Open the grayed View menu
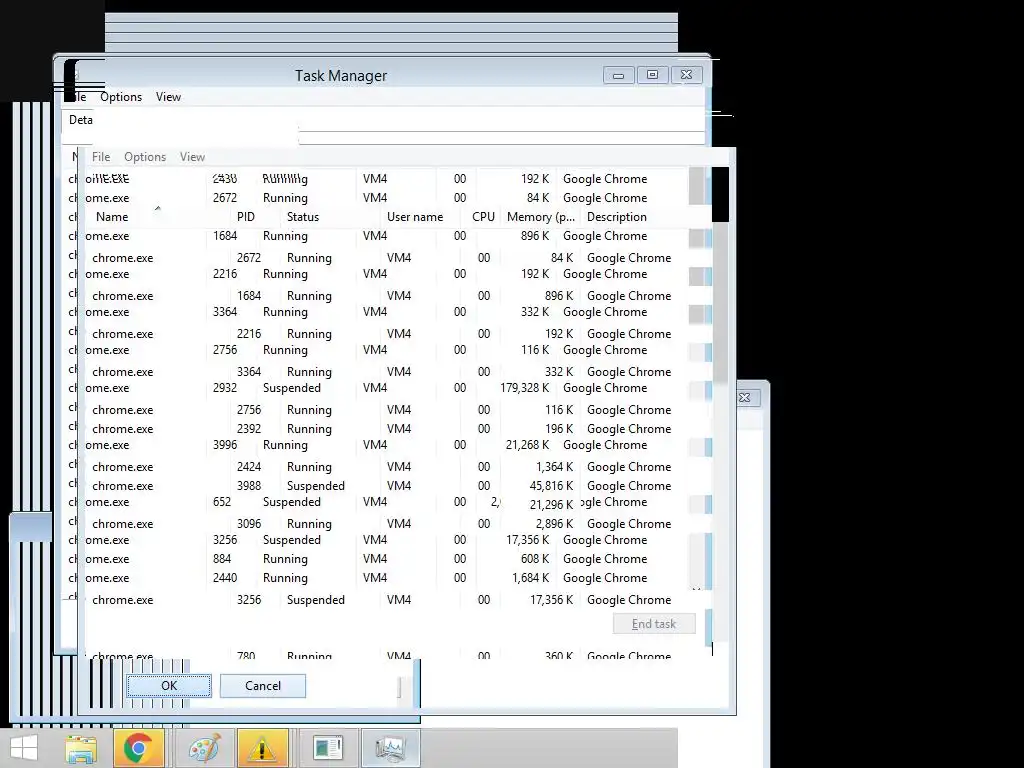 pos(192,157)
